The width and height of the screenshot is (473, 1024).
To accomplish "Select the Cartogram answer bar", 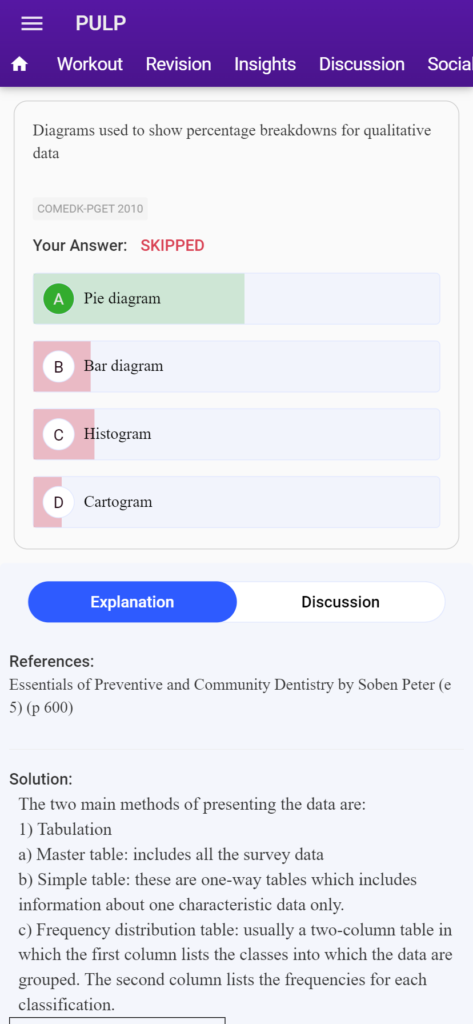I will (236, 503).
